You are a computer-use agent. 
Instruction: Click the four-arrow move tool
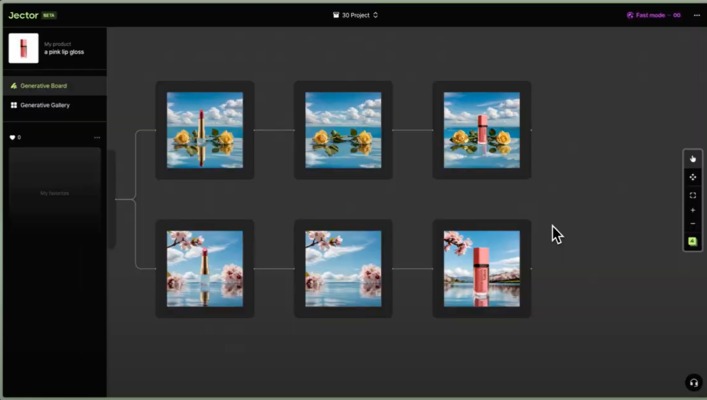[692, 177]
